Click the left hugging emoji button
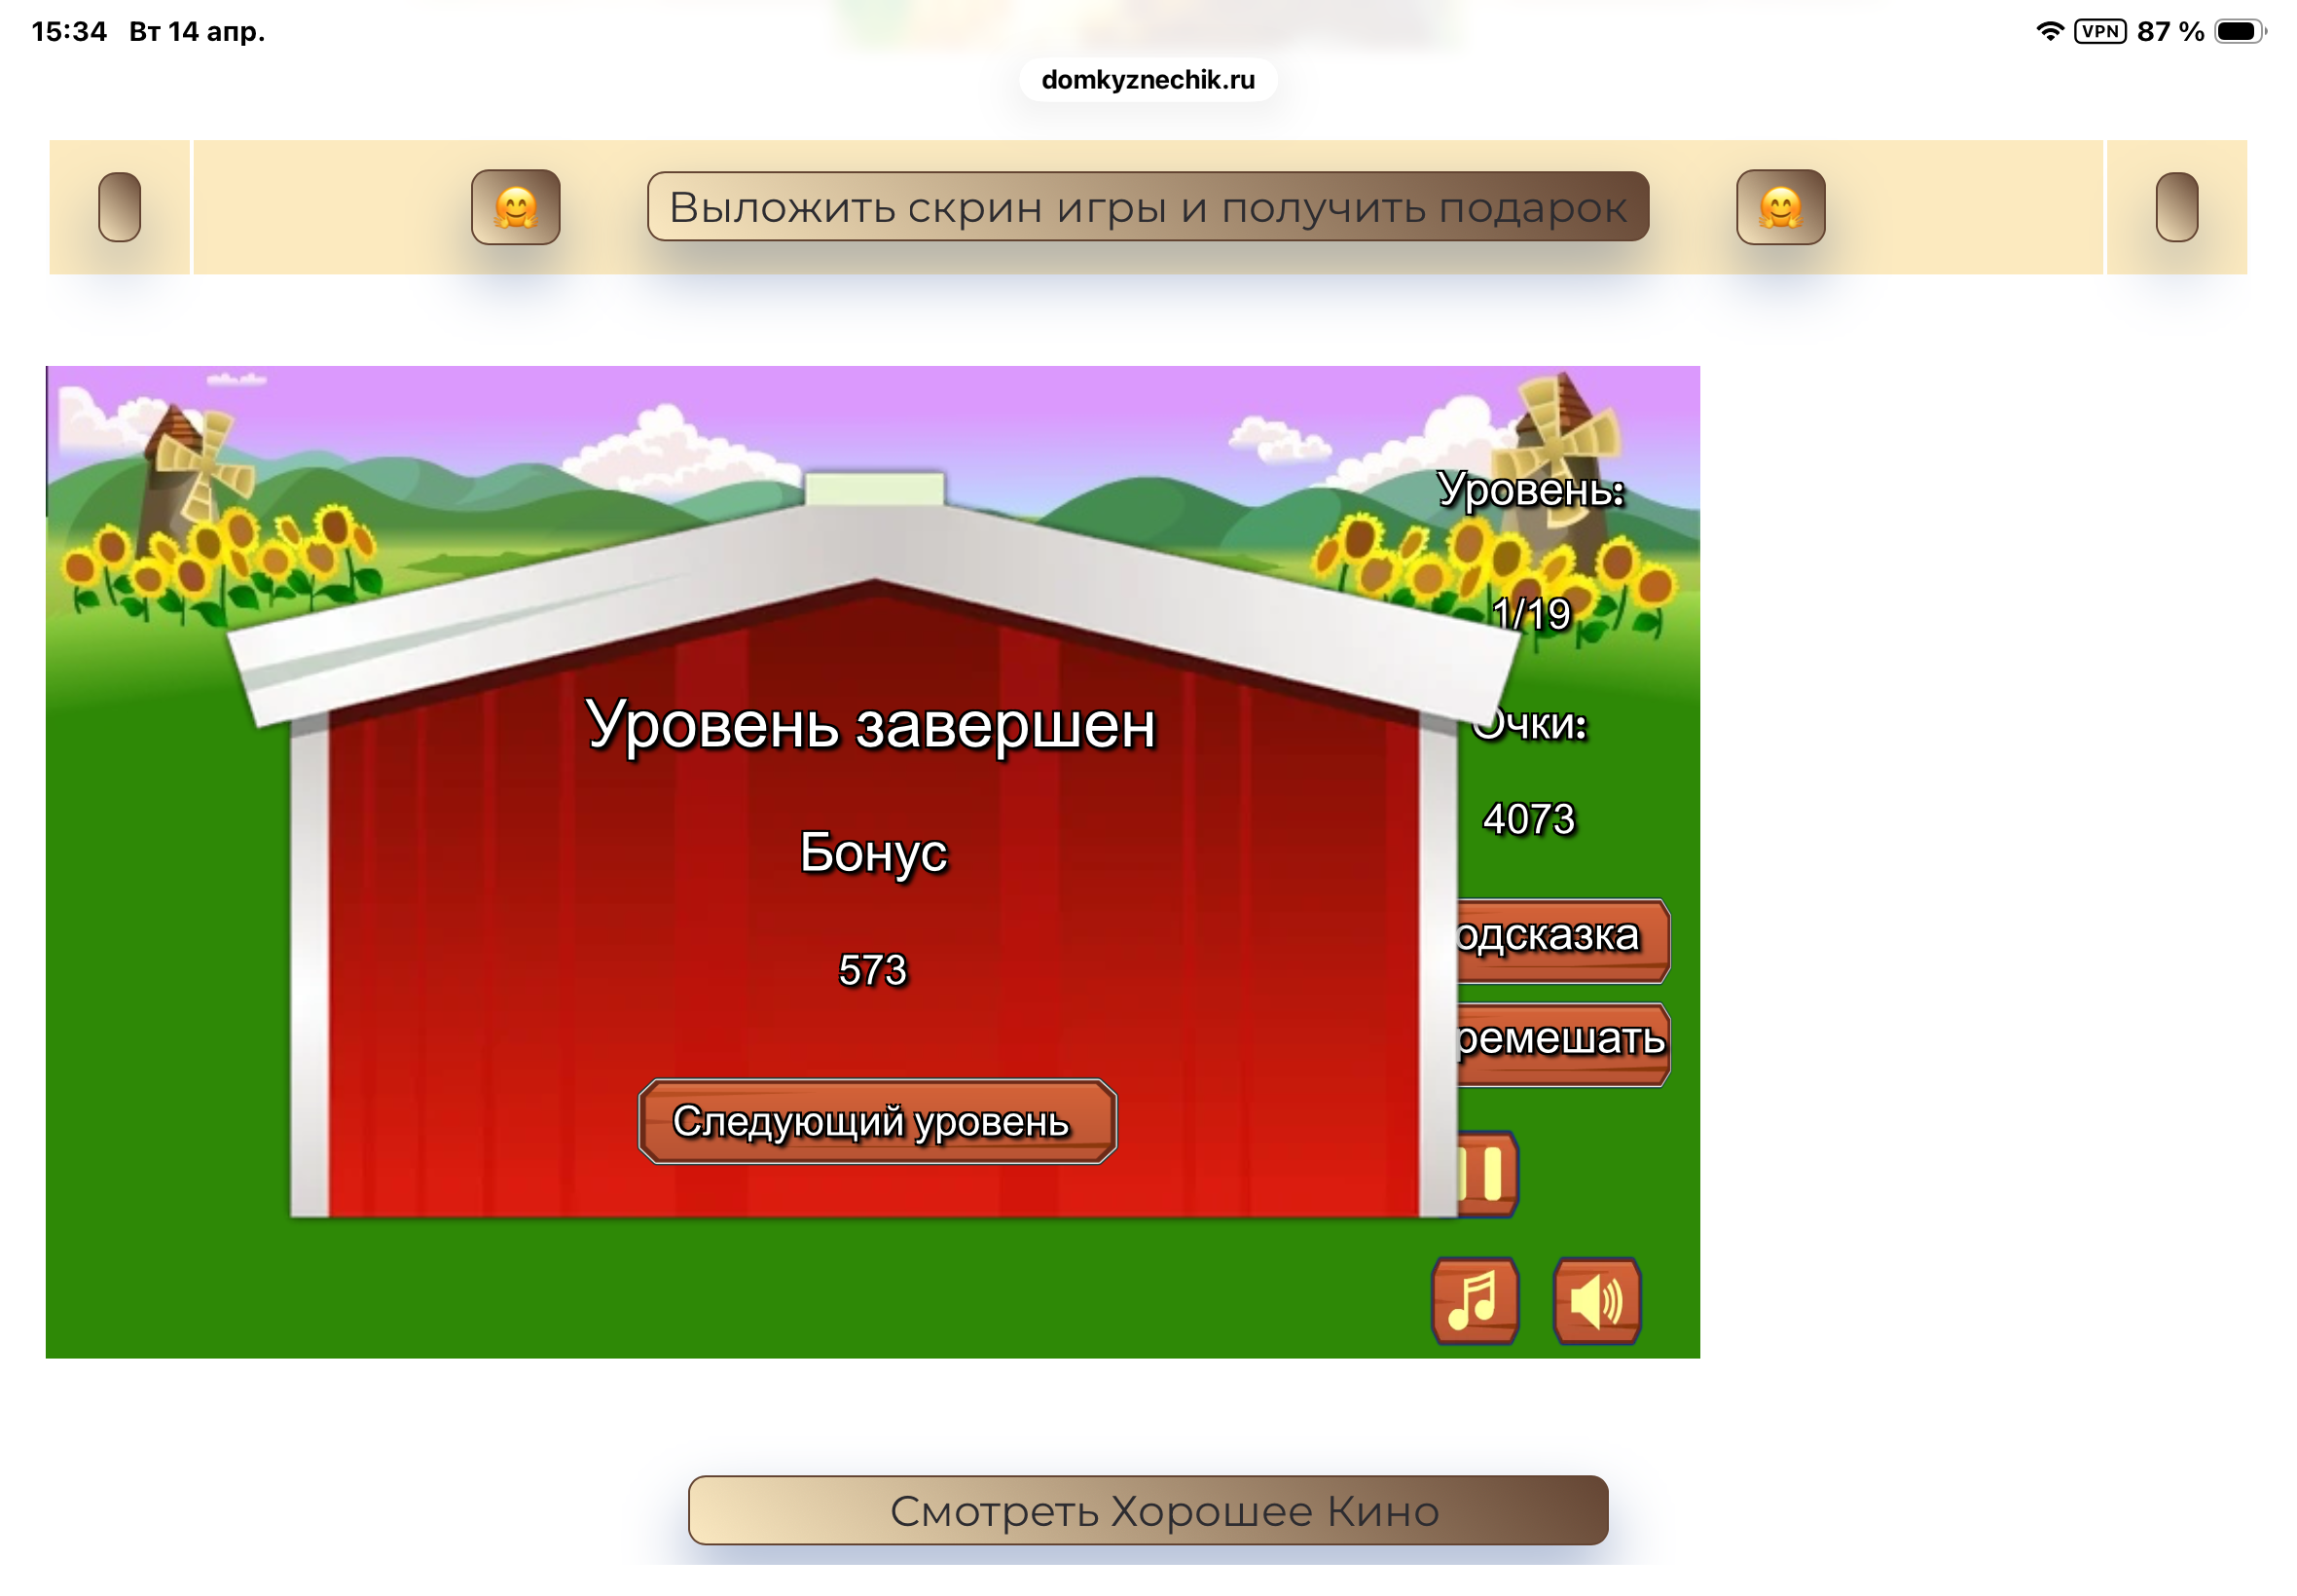Viewport: 2297px width, 1596px height. tap(515, 207)
